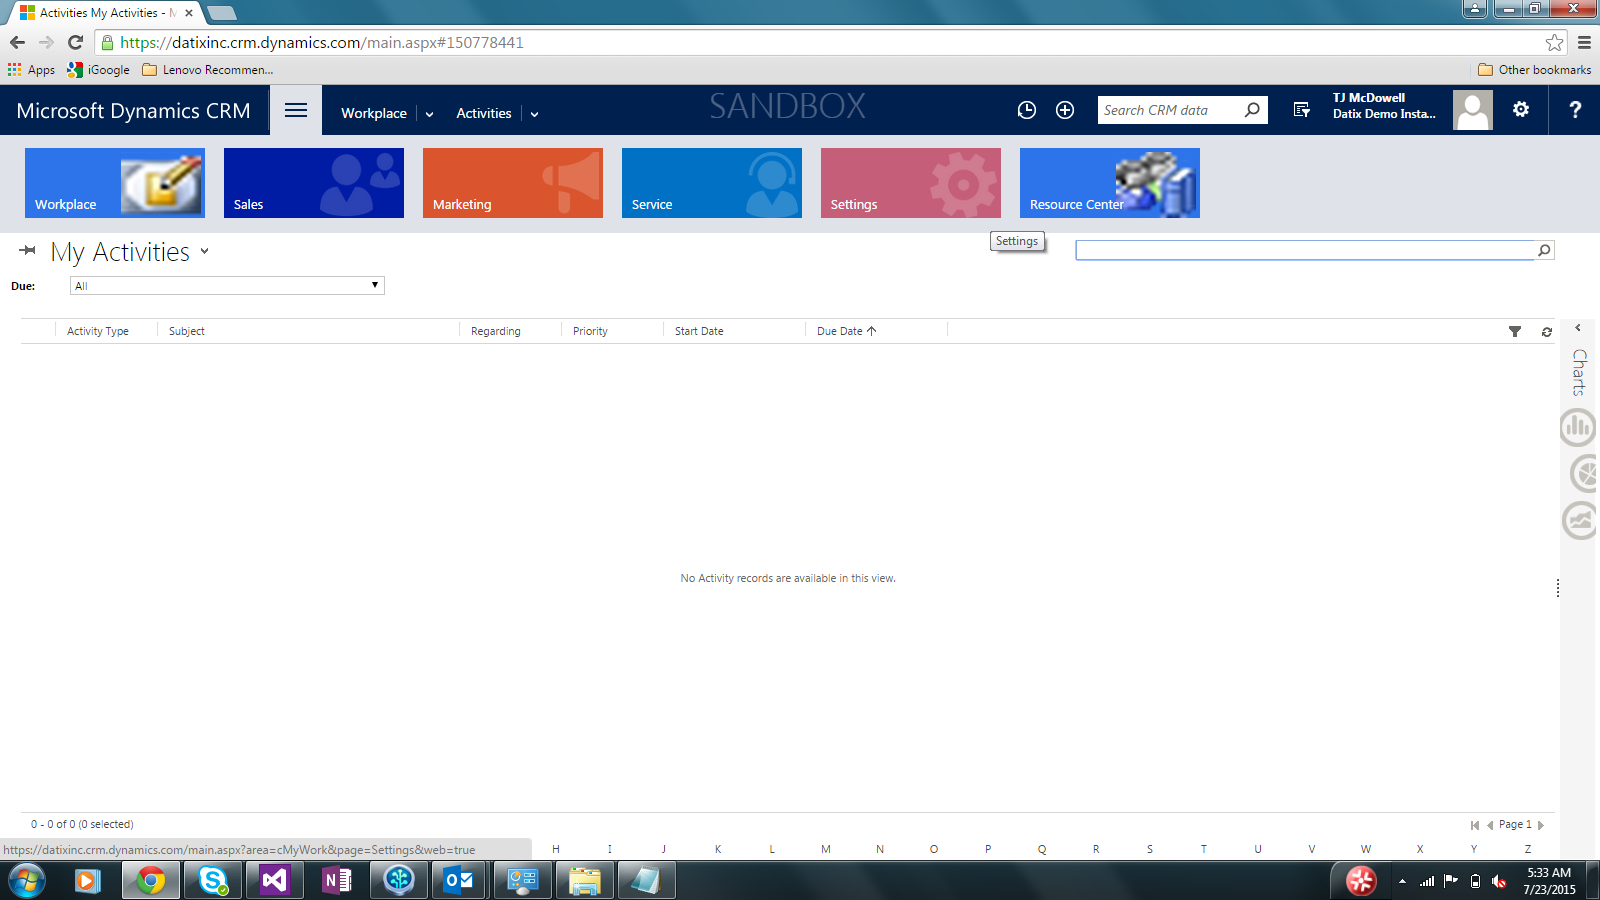Click Workplace in navigation bar
Screen dimensions: 1600x900
point(374,113)
